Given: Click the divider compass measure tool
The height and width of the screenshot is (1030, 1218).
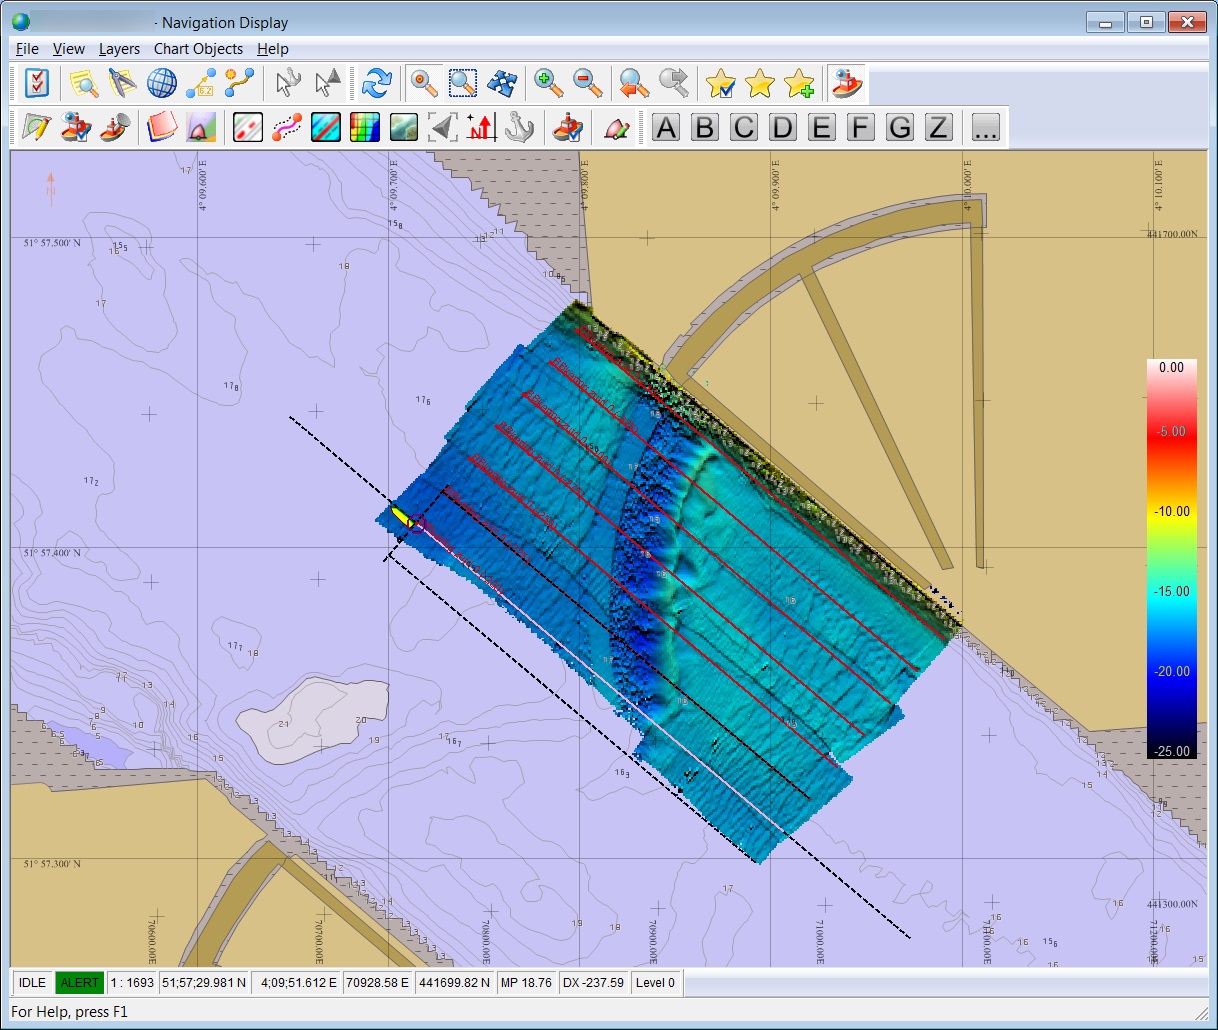Looking at the screenshot, I should (x=122, y=84).
